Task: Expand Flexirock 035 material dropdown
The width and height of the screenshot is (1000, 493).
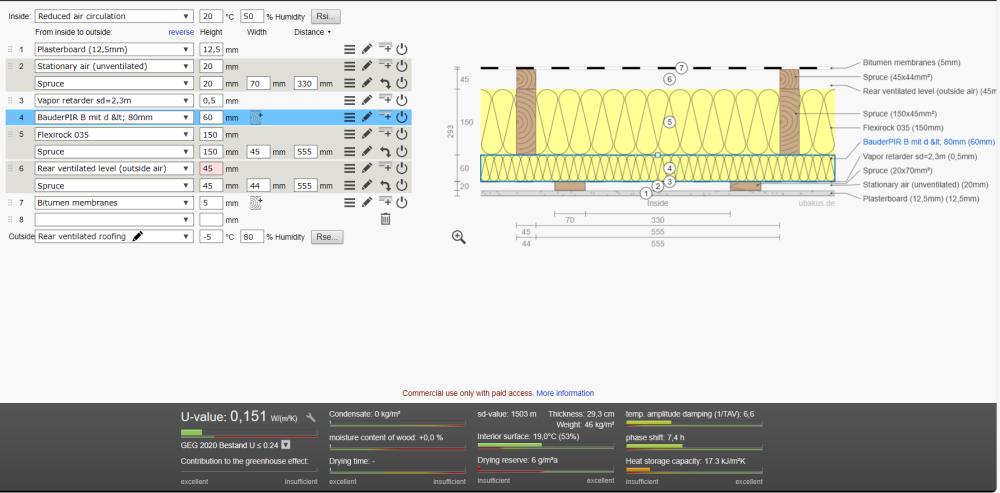Action: (114, 135)
